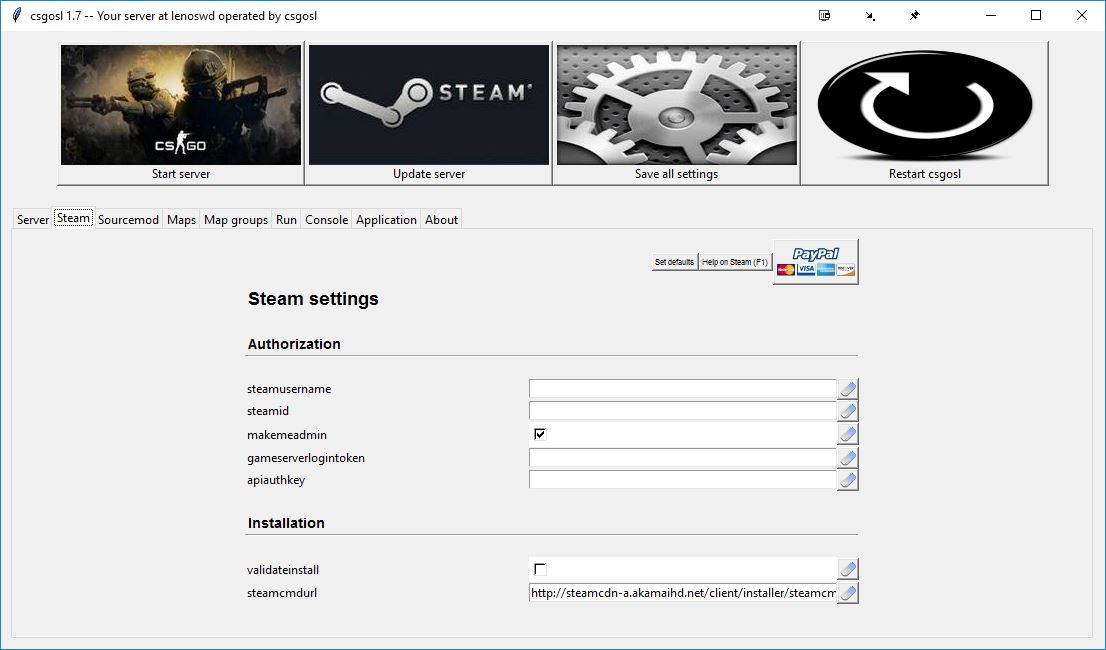Screen dimensions: 1106x650
Task: Maximize the csgosl window
Action: pos(1036,16)
